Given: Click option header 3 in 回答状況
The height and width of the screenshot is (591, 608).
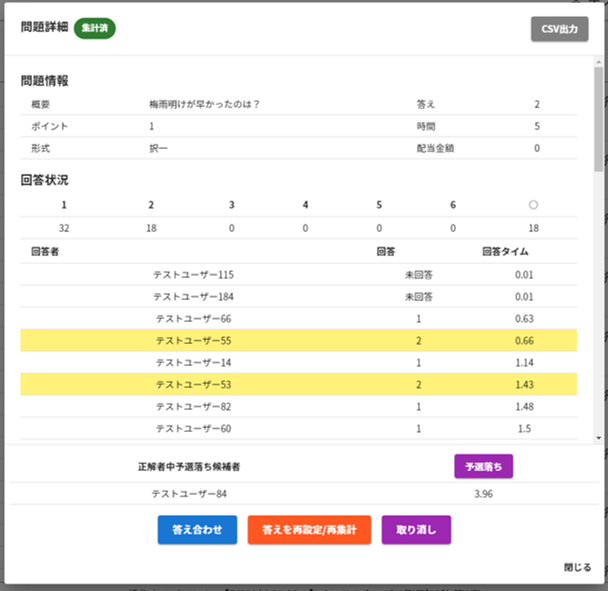Looking at the screenshot, I should tap(231, 205).
